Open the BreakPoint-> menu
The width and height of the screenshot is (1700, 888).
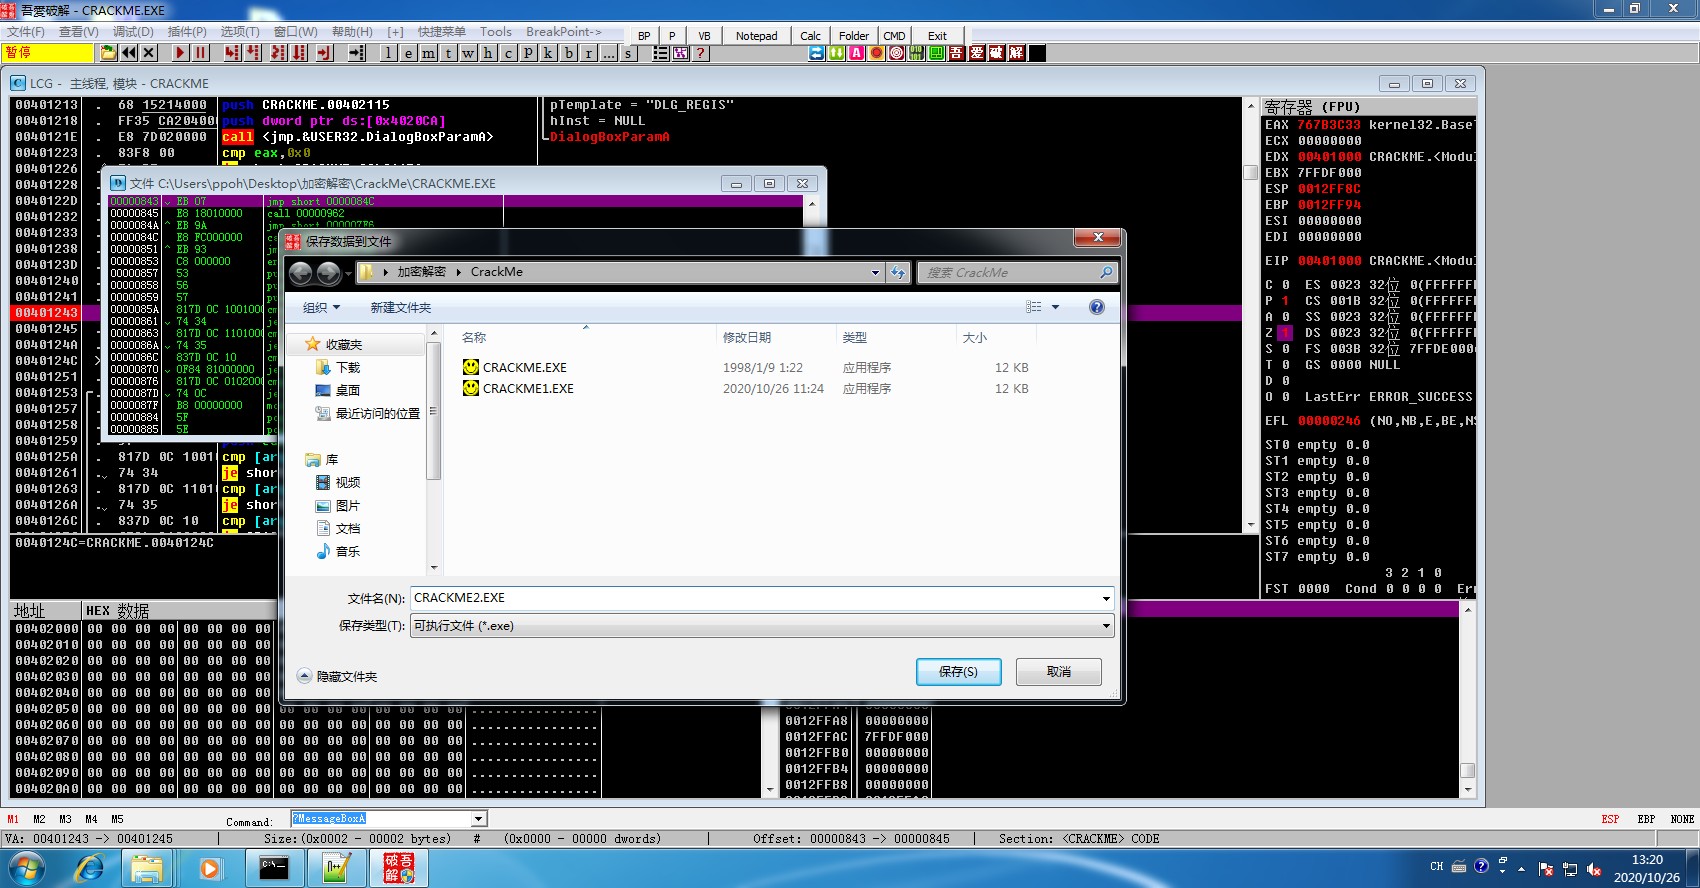click(x=564, y=32)
